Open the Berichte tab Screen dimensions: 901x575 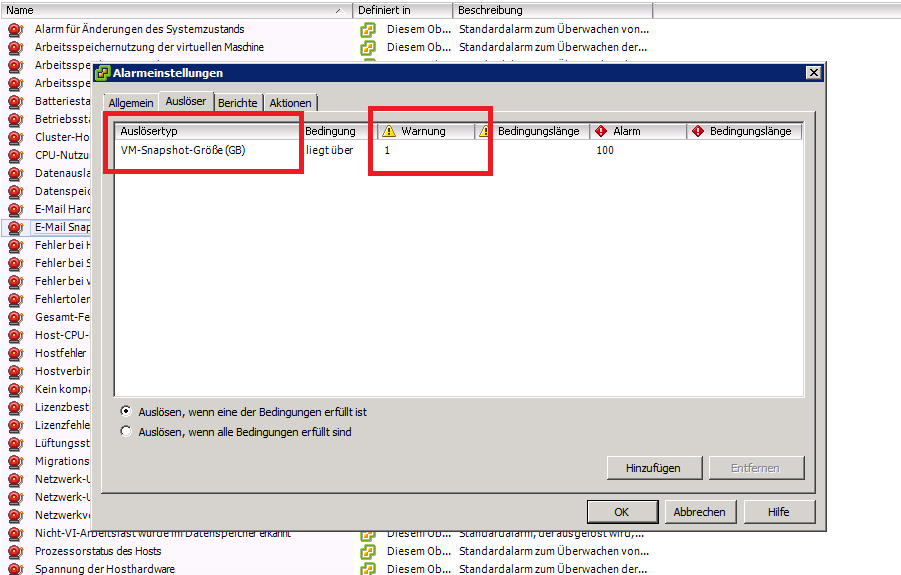(x=238, y=103)
